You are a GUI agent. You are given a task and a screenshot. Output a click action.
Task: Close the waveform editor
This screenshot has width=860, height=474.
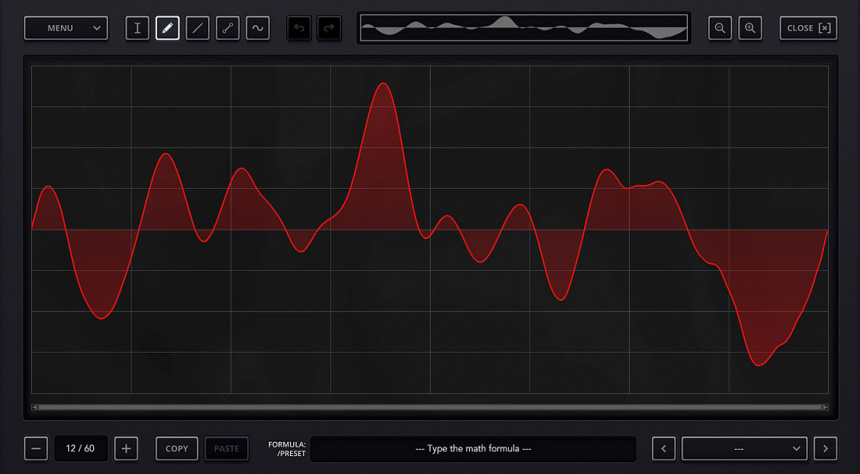pos(808,28)
